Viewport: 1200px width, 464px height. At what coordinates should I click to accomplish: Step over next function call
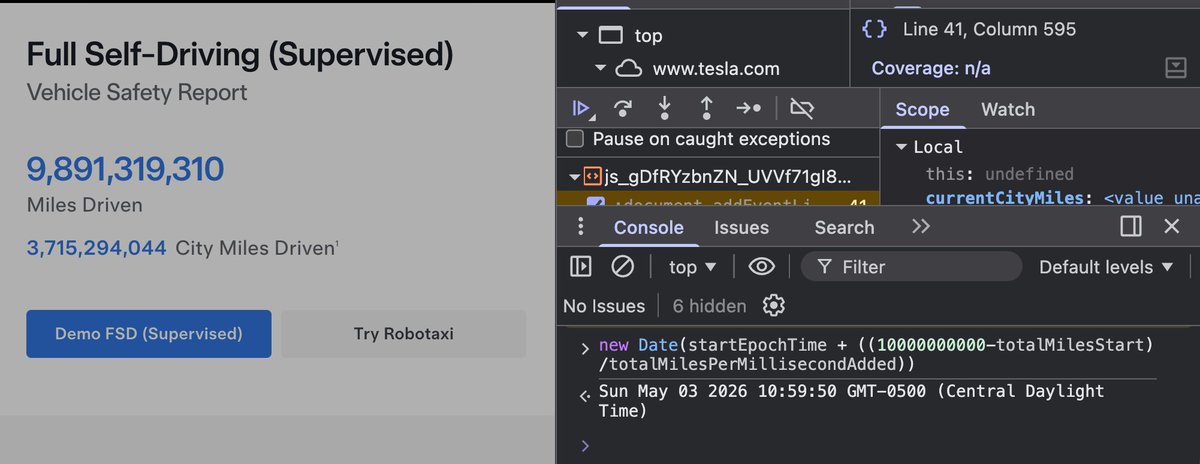click(x=623, y=108)
